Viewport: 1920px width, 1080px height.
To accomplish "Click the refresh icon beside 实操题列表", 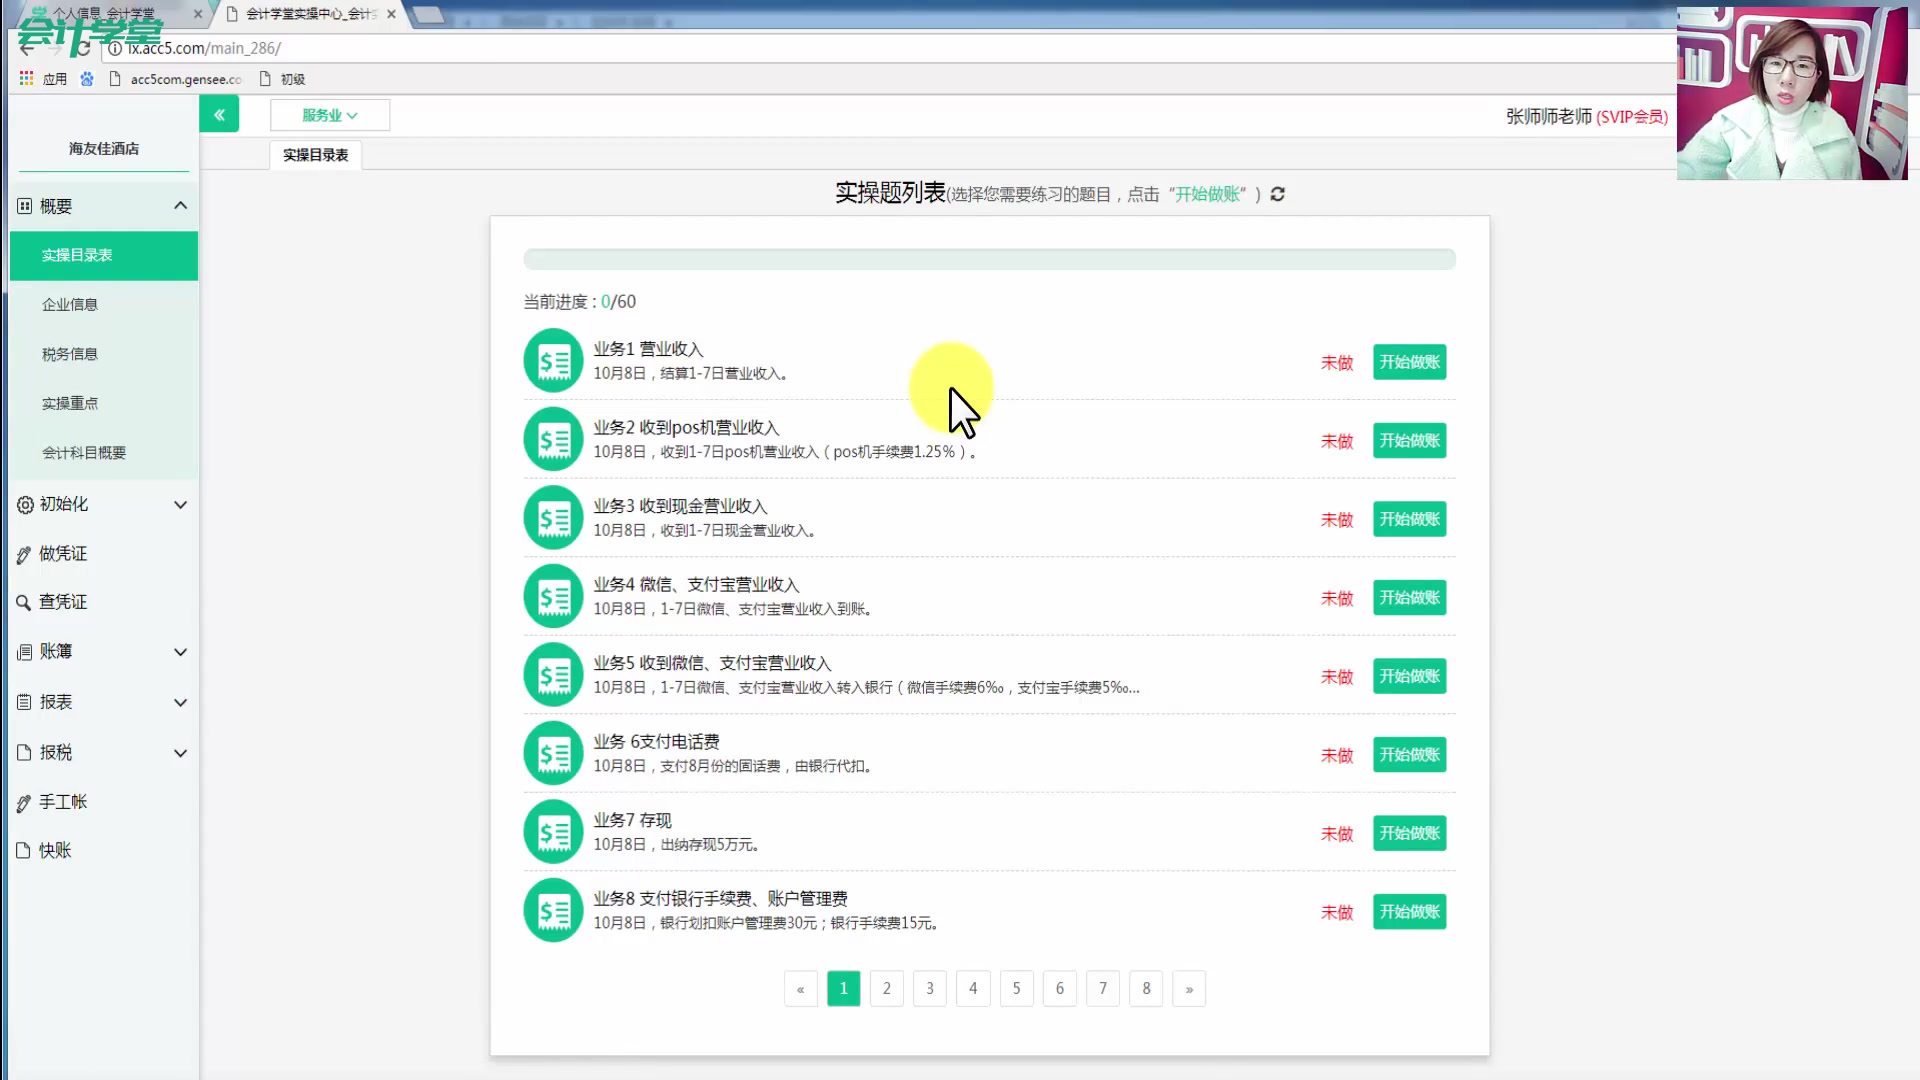I will coord(1277,194).
